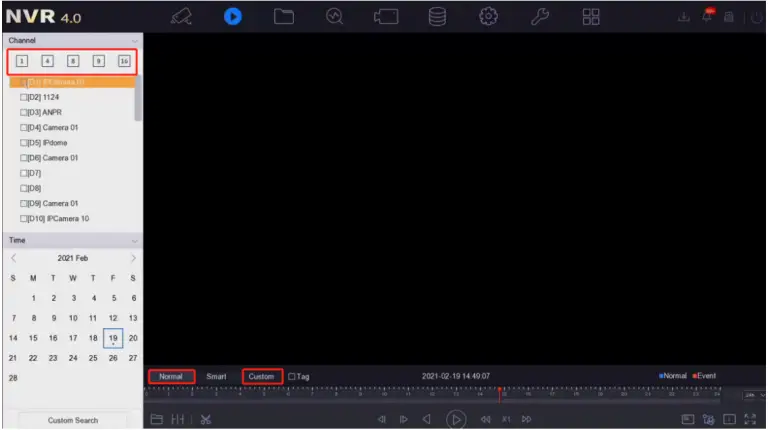The width and height of the screenshot is (768, 430).
Task: Open the Maintenance wrench icon
Action: tap(540, 17)
